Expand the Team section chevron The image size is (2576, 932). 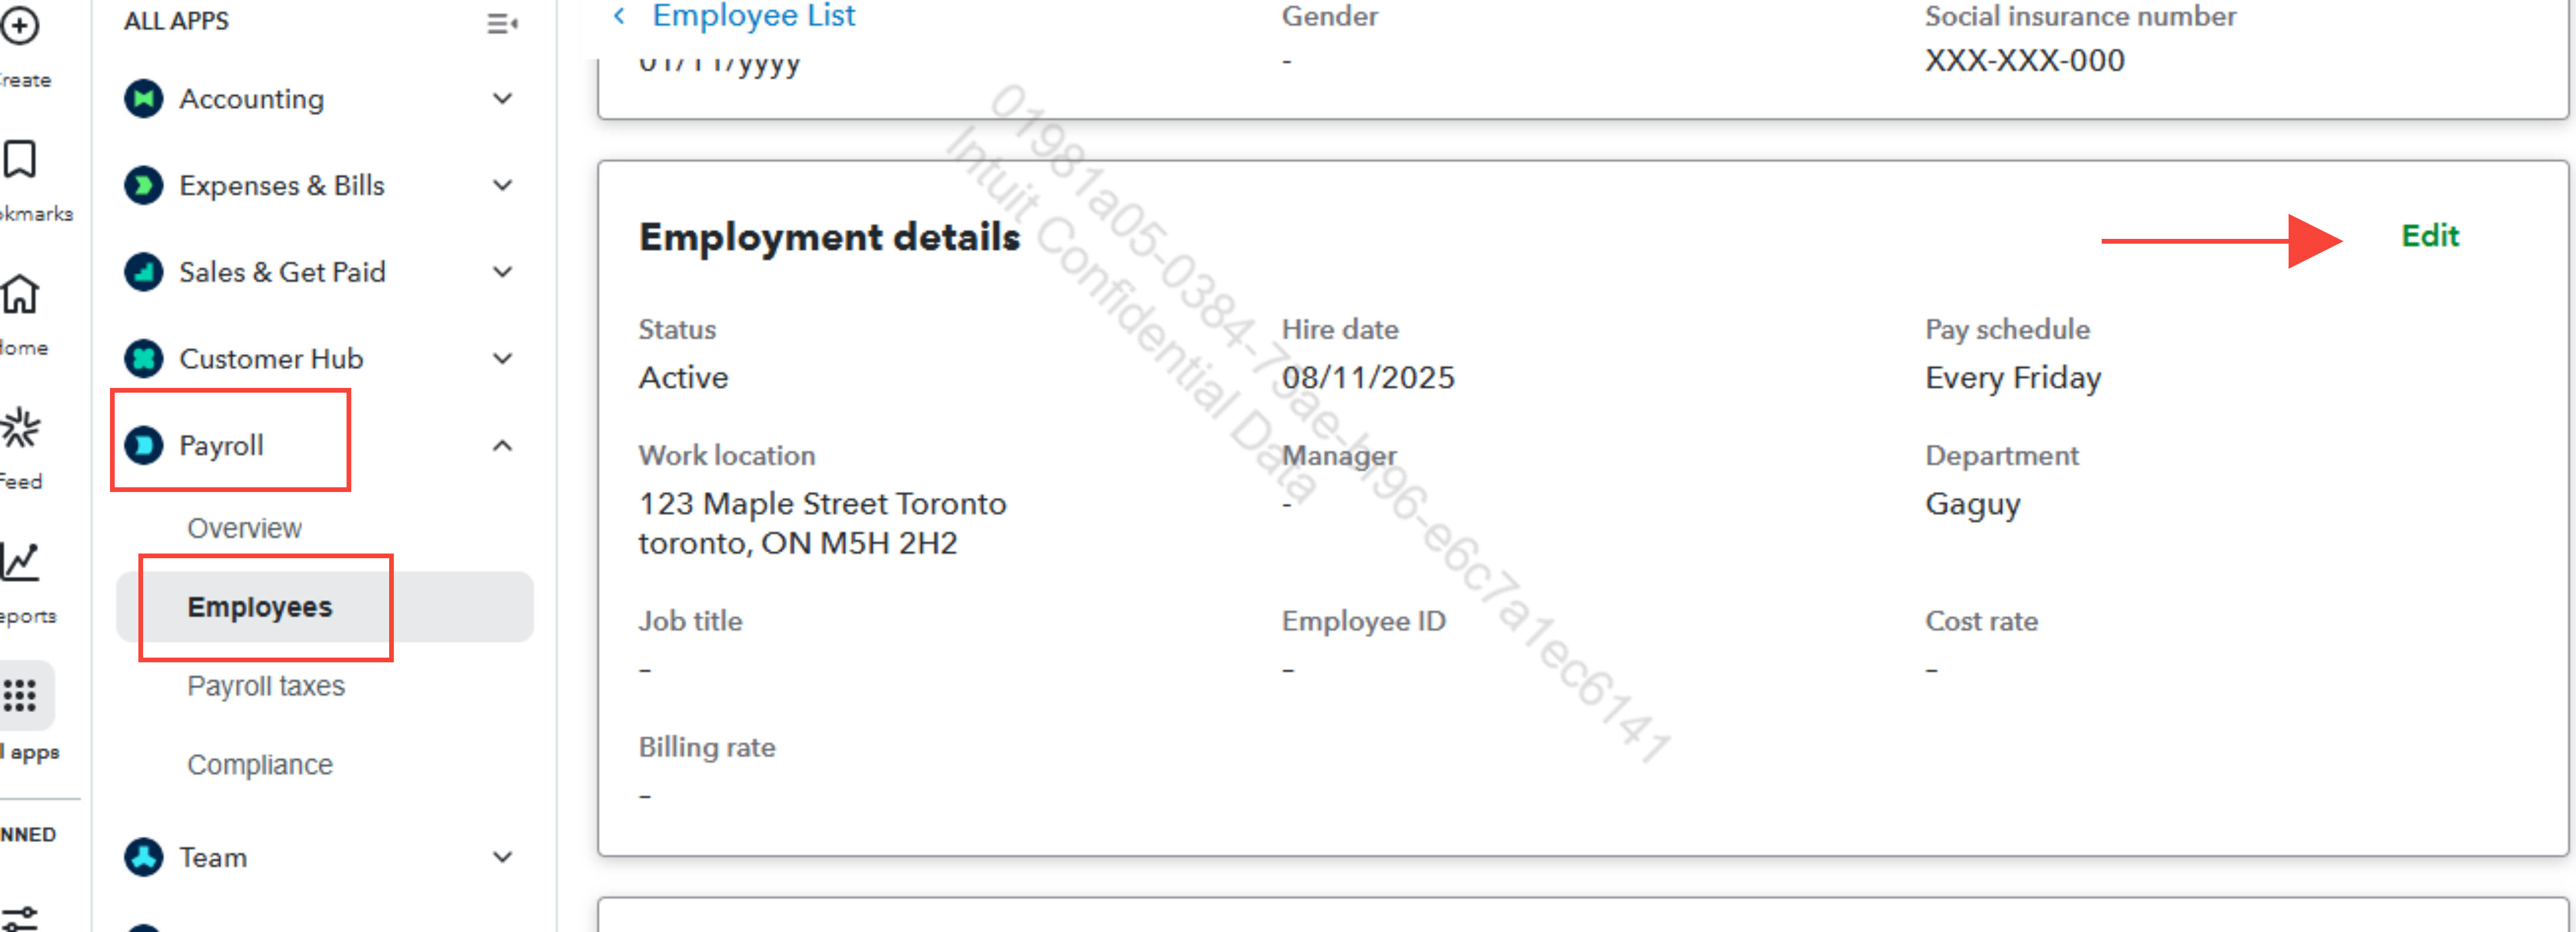503,857
